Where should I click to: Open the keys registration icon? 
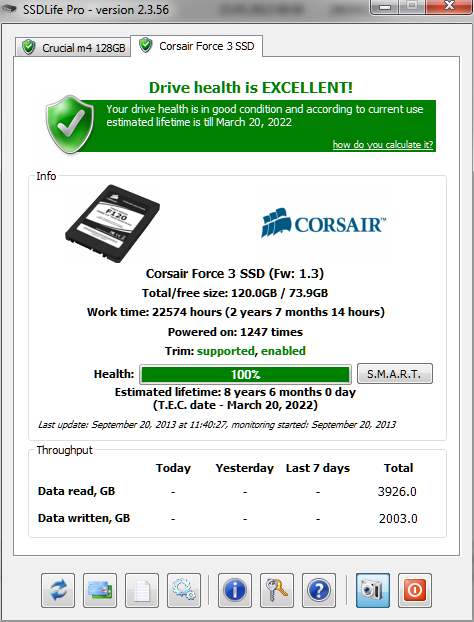277,590
